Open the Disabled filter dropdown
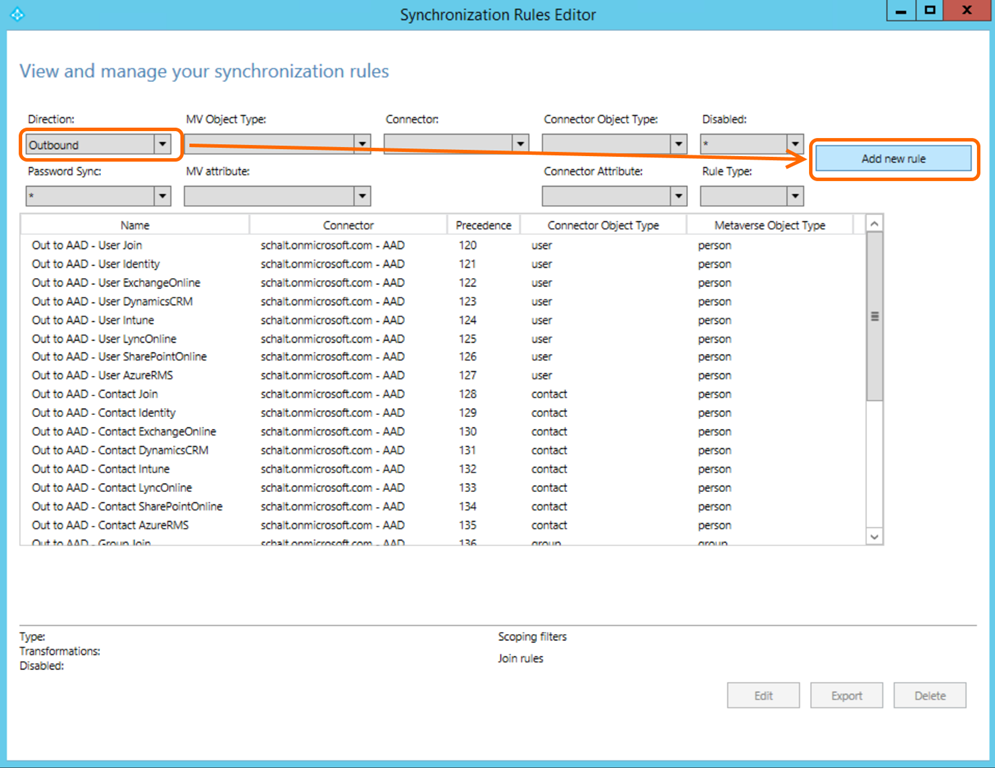995x768 pixels. point(752,145)
